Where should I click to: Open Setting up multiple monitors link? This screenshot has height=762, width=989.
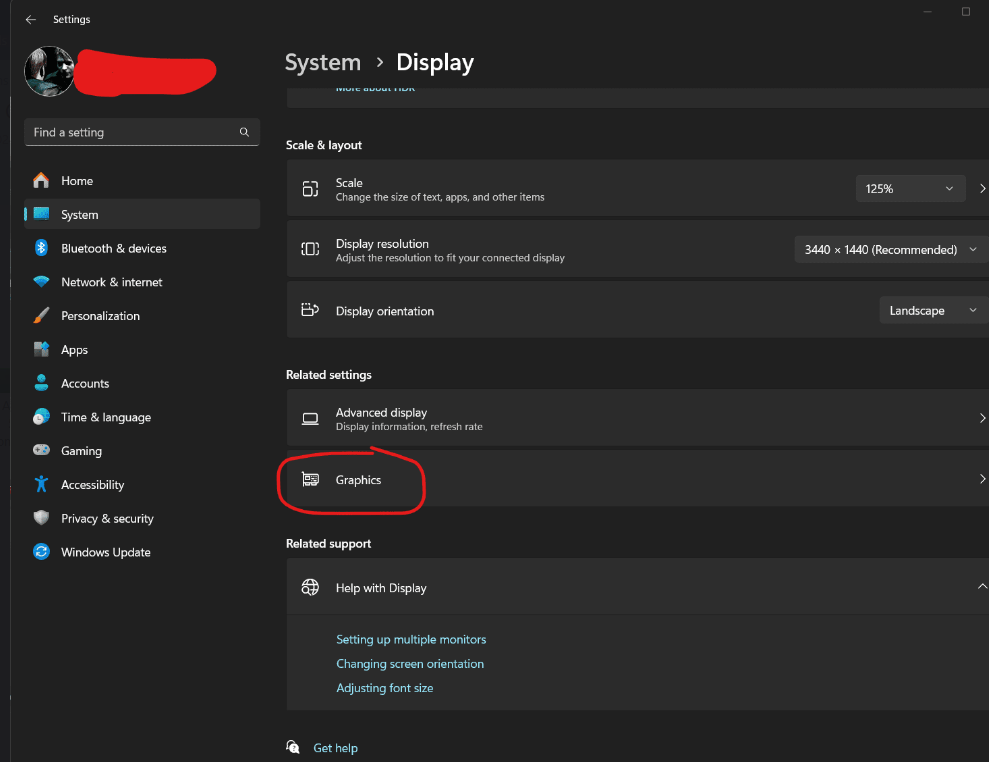tap(411, 640)
